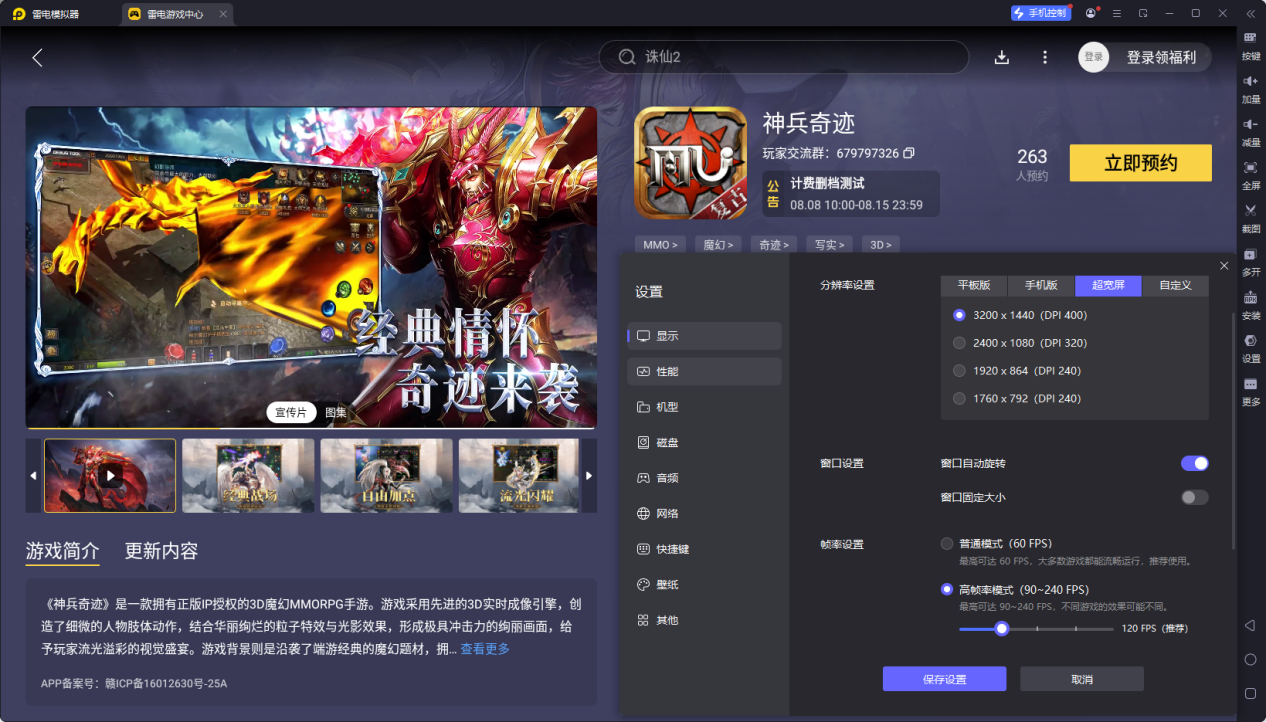Show next thumbnails with right arrow
Screen dimensions: 1266x722
pyautogui.click(x=589, y=476)
